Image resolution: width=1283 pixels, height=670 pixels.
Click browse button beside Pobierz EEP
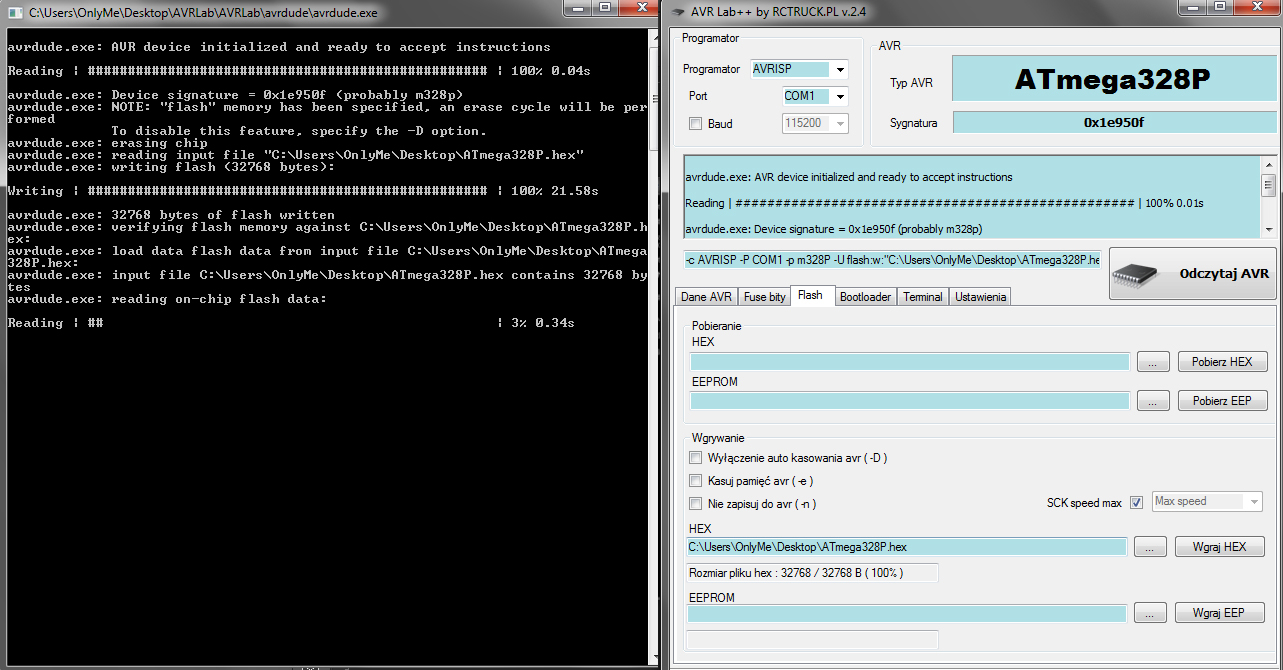click(x=1152, y=401)
